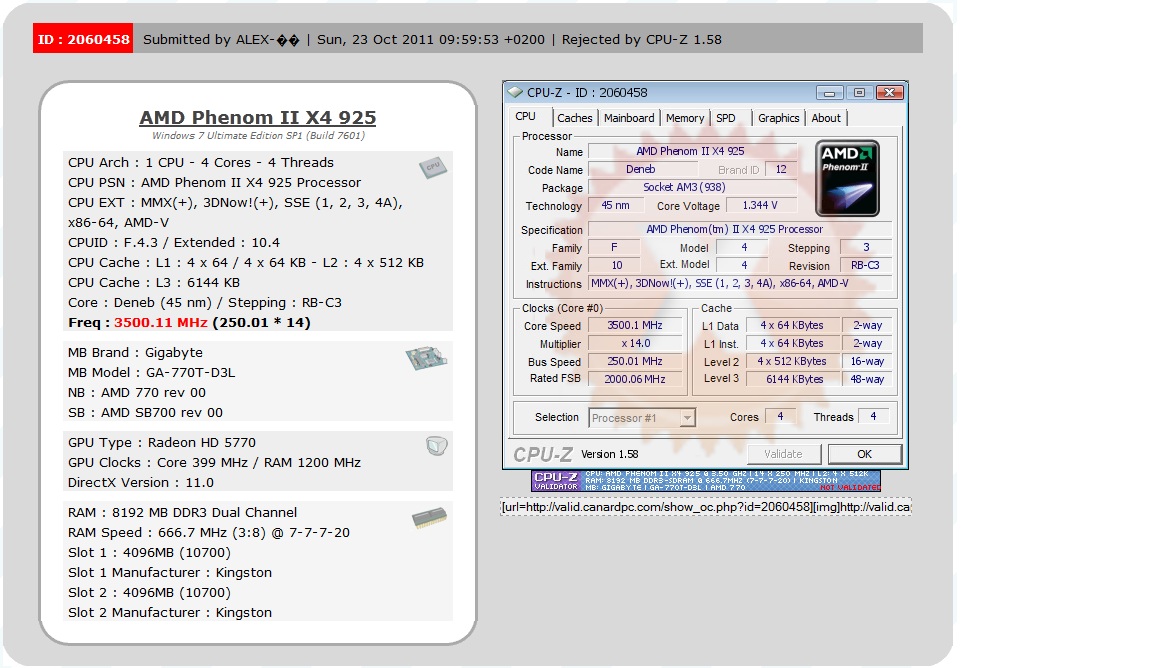Open the Mainboard tab
This screenshot has width=1152, height=668.
pyautogui.click(x=628, y=118)
